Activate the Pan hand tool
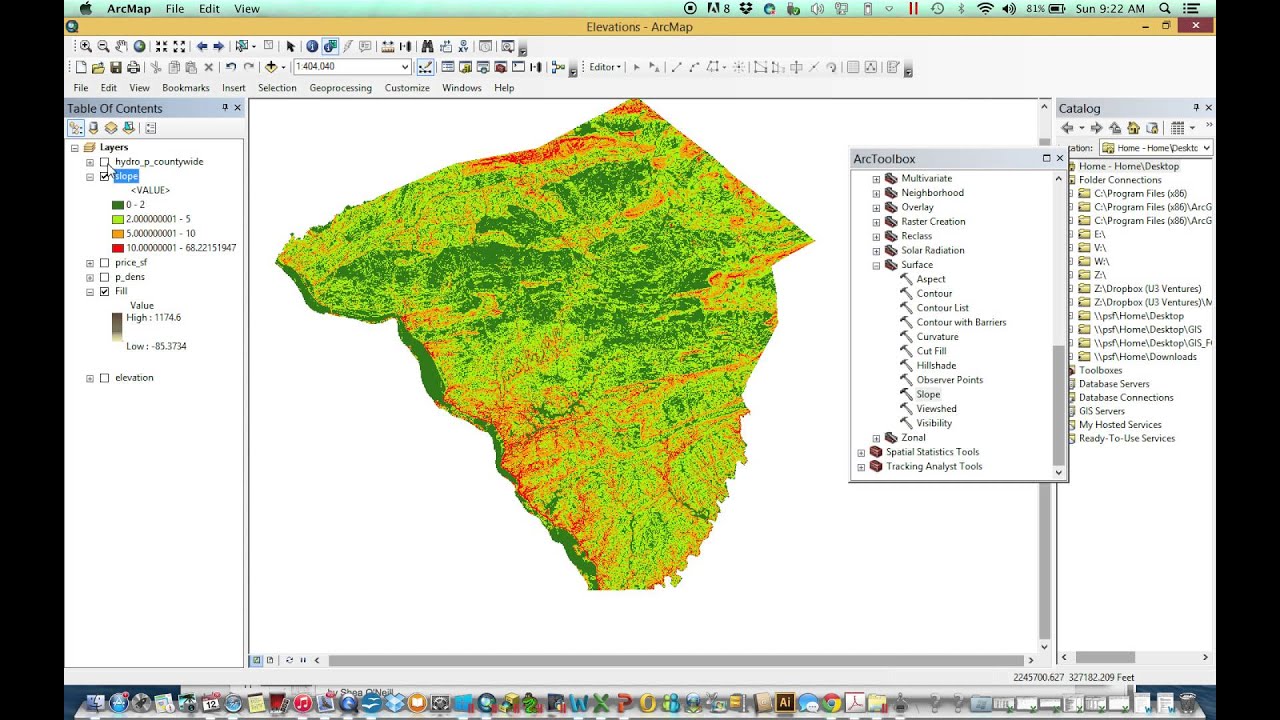Viewport: 1280px width, 720px height. [121, 46]
